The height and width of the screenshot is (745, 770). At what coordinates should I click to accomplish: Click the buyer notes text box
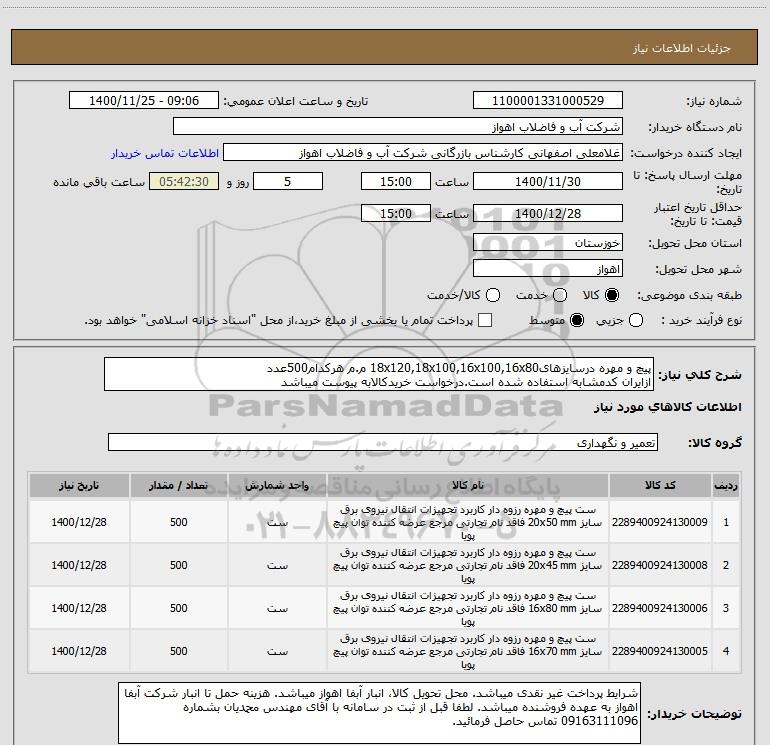379,713
